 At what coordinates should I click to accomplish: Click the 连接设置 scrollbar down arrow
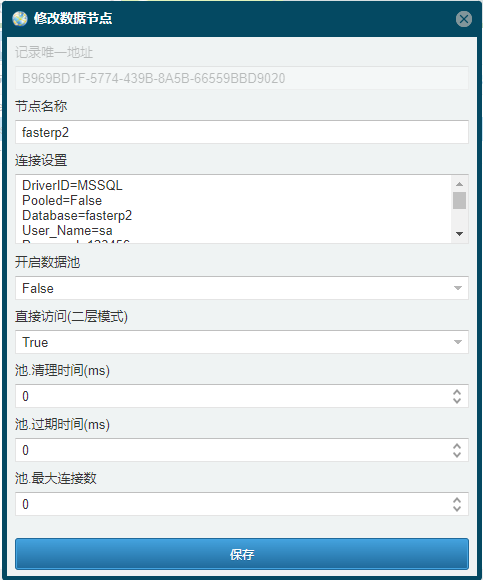tap(459, 234)
